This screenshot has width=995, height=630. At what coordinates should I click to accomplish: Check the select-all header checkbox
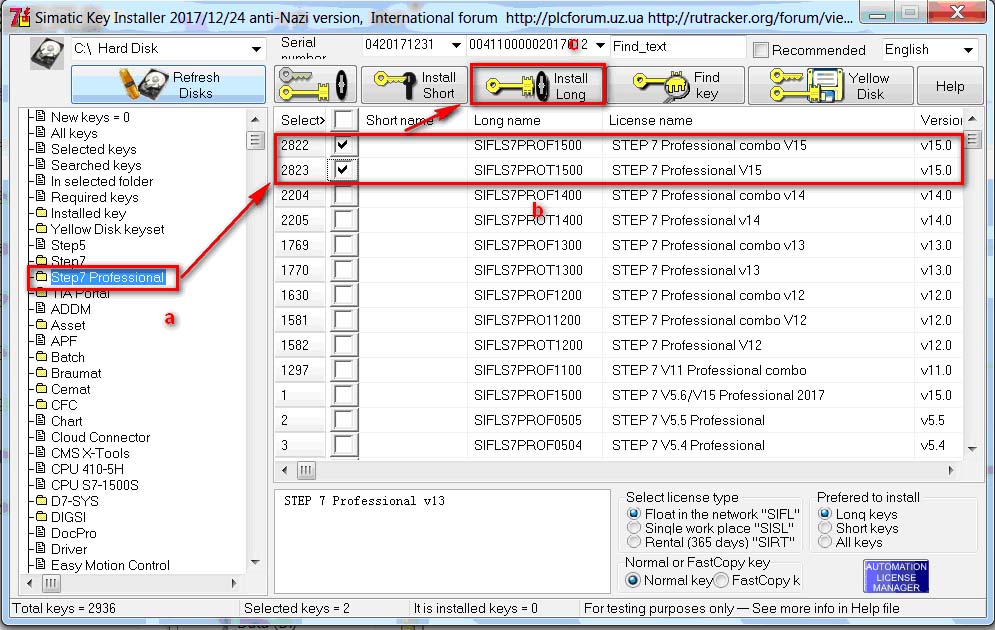tap(343, 120)
